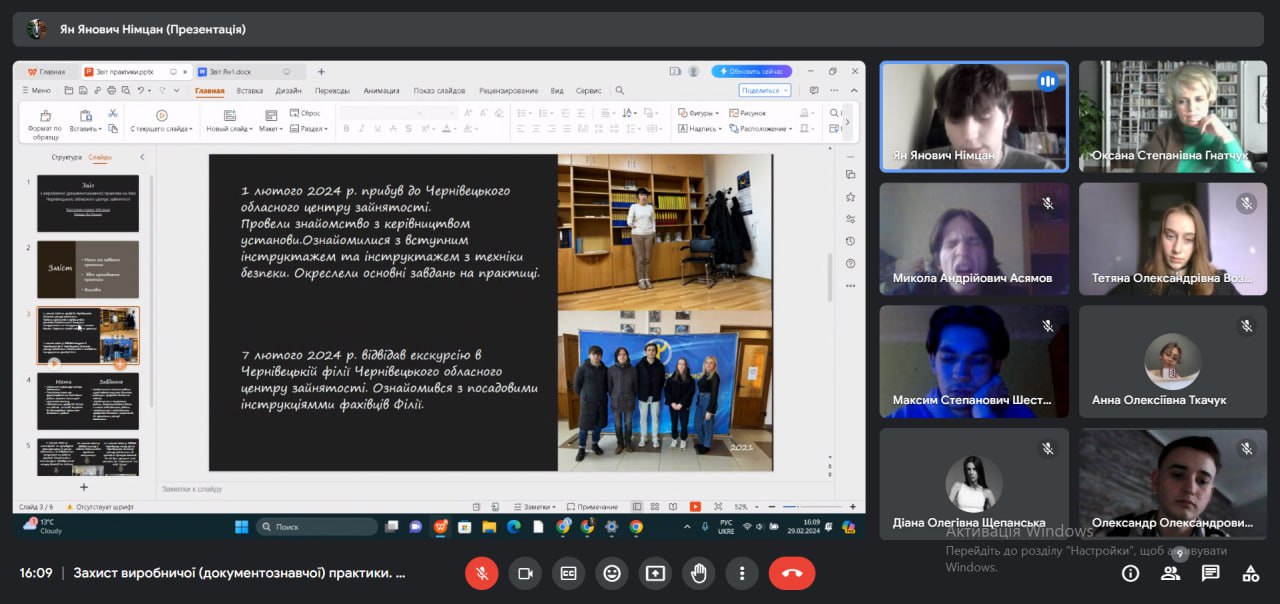1280x604 pixels.
Task: Open the sliders settings icon in right sidebar
Action: click(850, 219)
